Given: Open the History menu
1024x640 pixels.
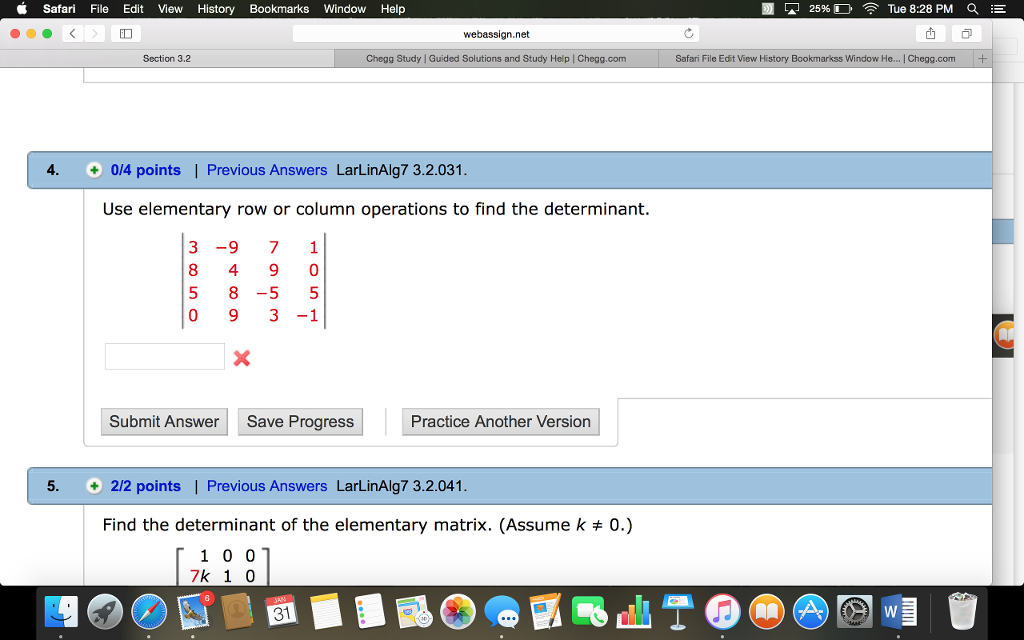Looking at the screenshot, I should [215, 9].
